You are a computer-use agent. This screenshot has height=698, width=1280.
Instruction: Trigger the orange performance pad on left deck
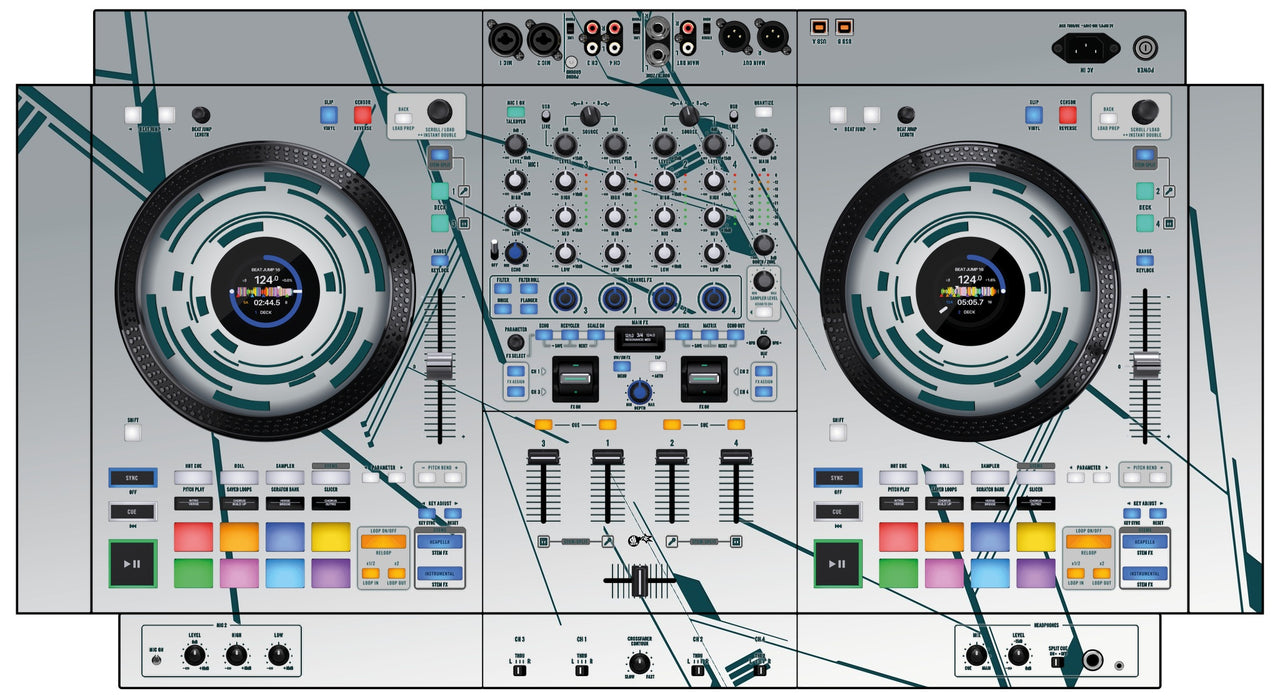pyautogui.click(x=239, y=537)
